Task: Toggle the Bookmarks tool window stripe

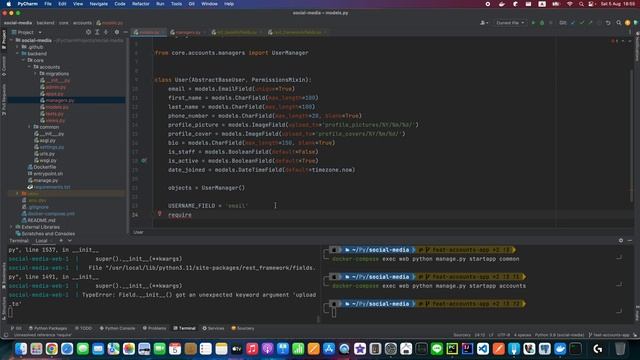Action: point(4,275)
